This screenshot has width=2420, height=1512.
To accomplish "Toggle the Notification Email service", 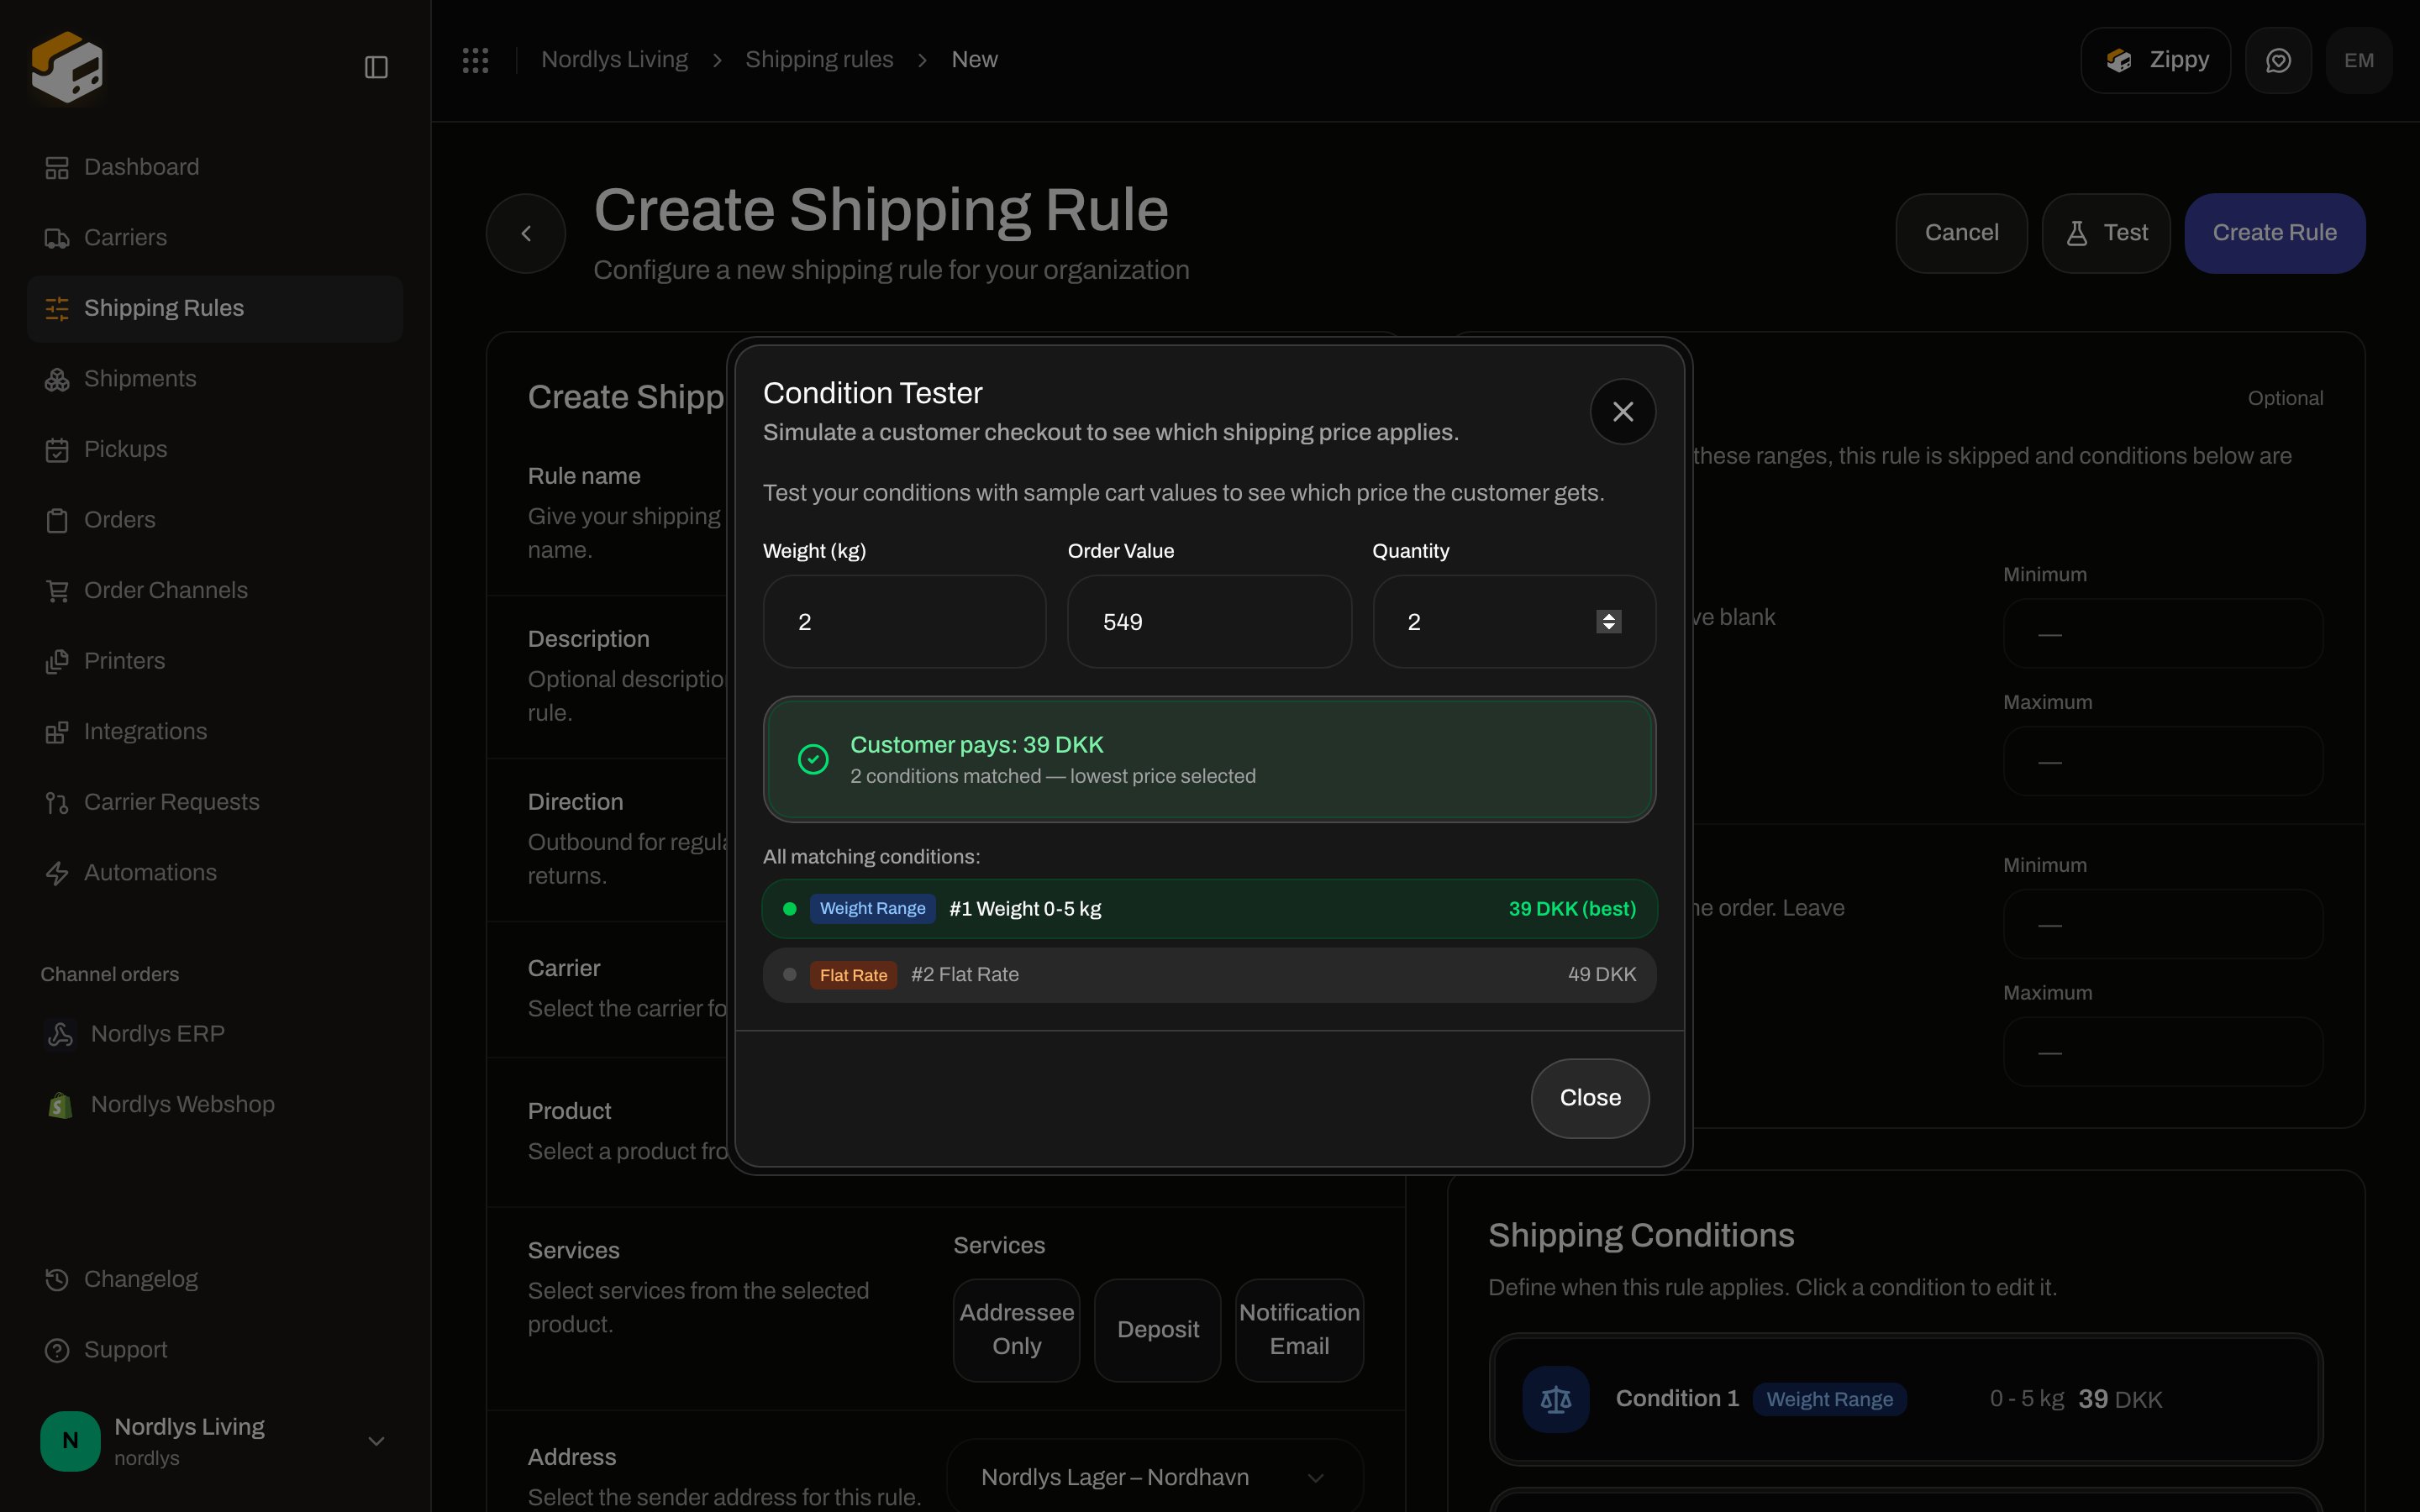I will point(1299,1330).
